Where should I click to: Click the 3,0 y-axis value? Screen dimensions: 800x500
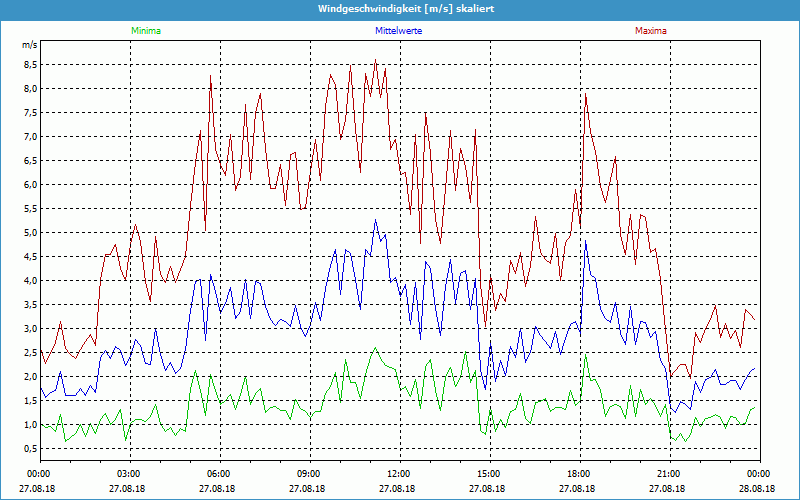pos(30,329)
